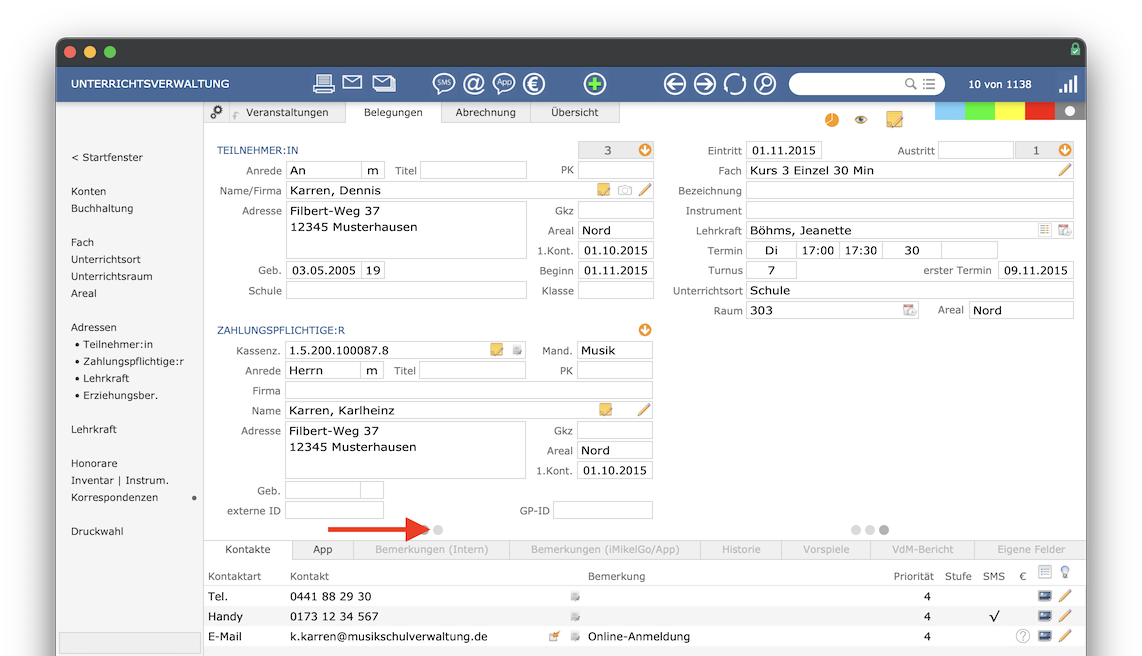Pick the blue color swatch

[x=950, y=111]
